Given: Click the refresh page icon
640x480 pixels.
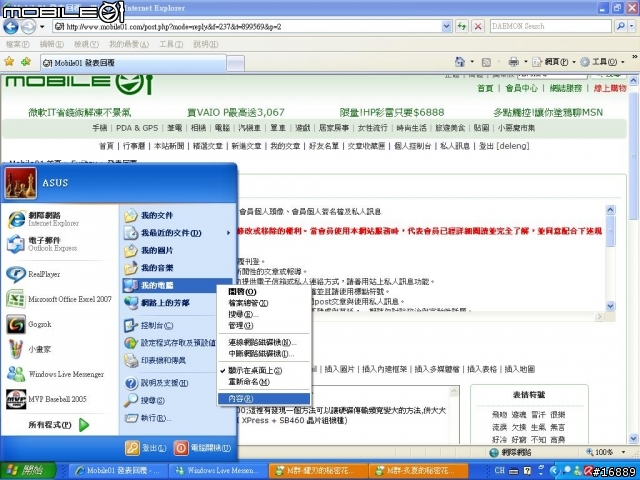Looking at the screenshot, I should point(462,27).
